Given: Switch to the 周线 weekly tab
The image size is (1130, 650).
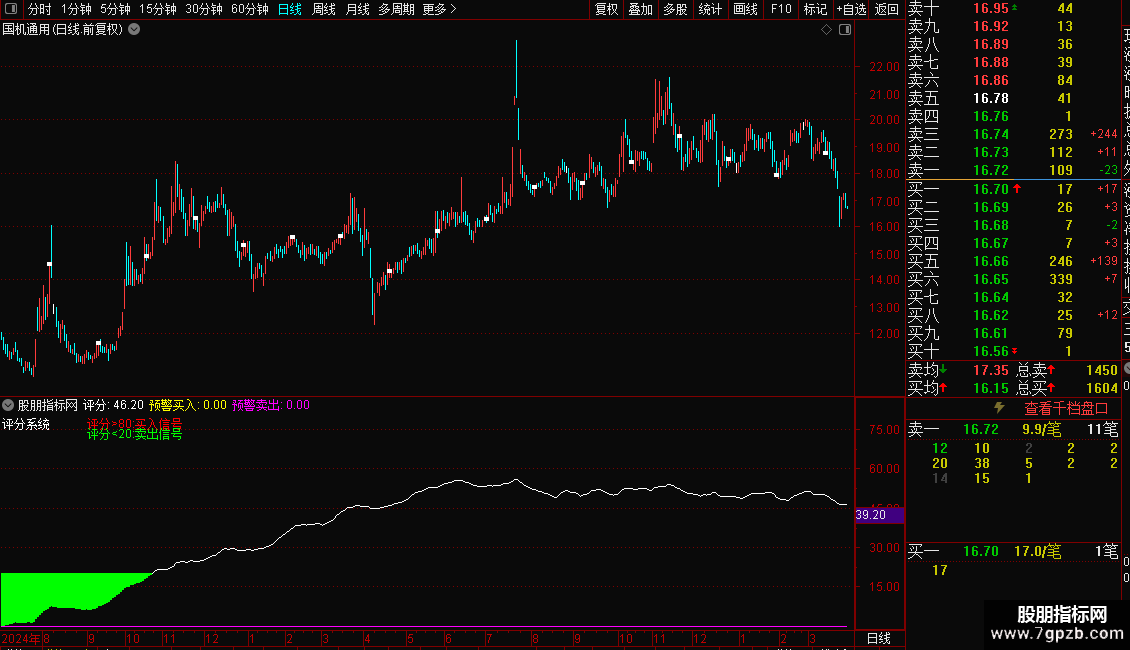Looking at the screenshot, I should click(324, 9).
